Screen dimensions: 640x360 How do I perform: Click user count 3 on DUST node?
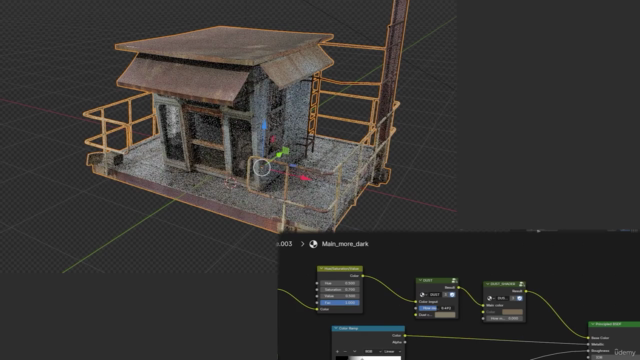click(446, 295)
